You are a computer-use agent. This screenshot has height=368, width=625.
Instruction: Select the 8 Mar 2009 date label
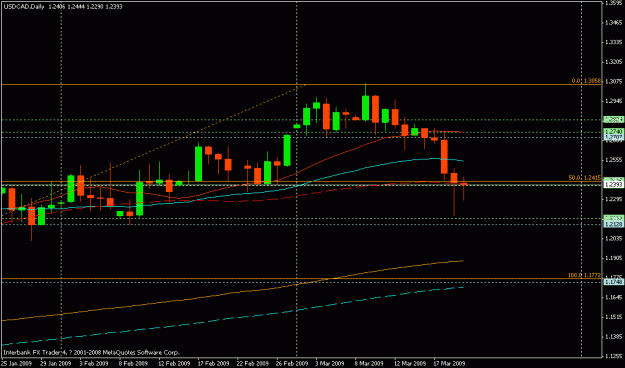[x=369, y=363]
